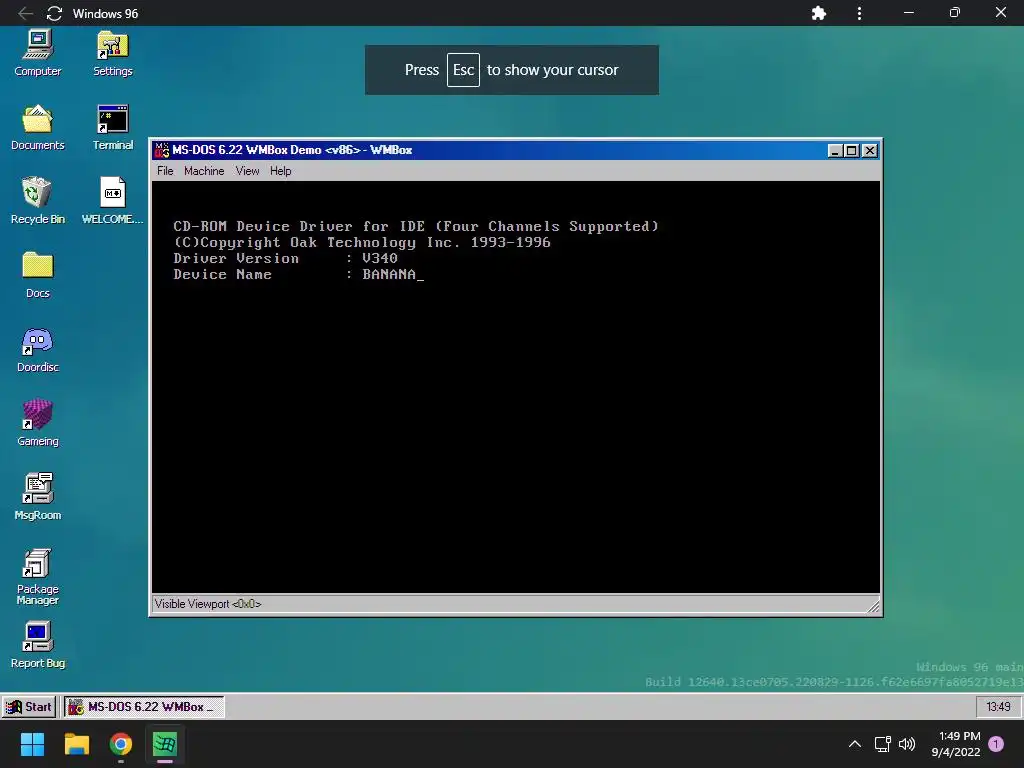The height and width of the screenshot is (768, 1024).
Task: Show hidden system tray icons
Action: point(854,744)
